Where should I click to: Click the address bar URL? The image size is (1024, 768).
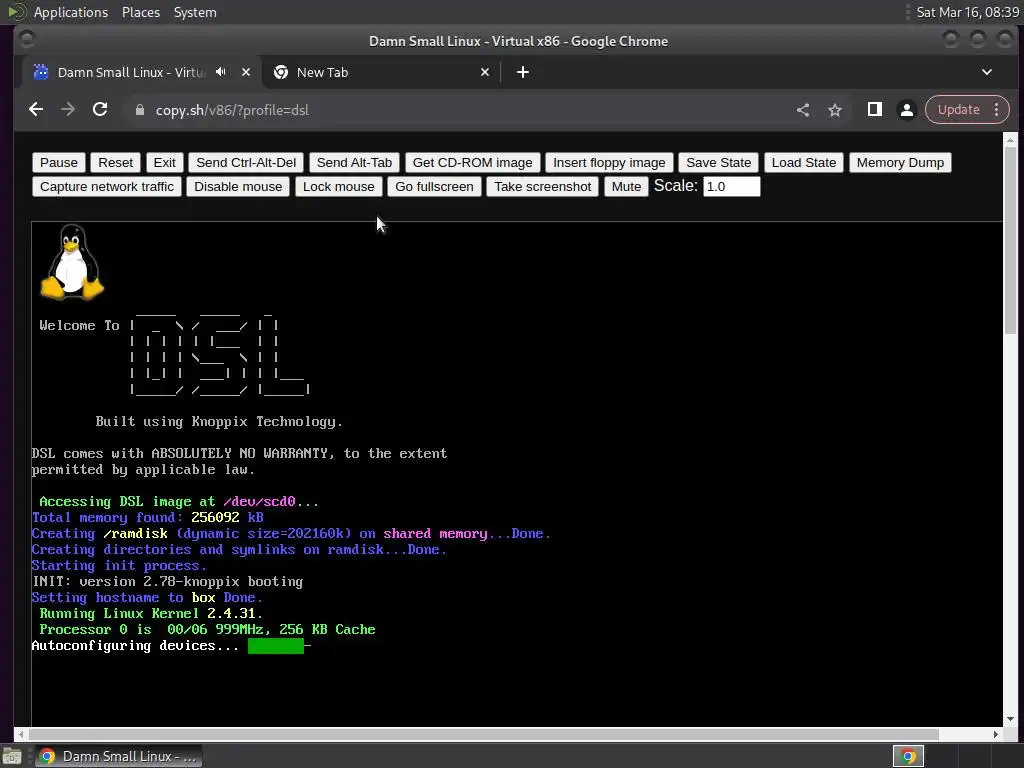click(232, 110)
